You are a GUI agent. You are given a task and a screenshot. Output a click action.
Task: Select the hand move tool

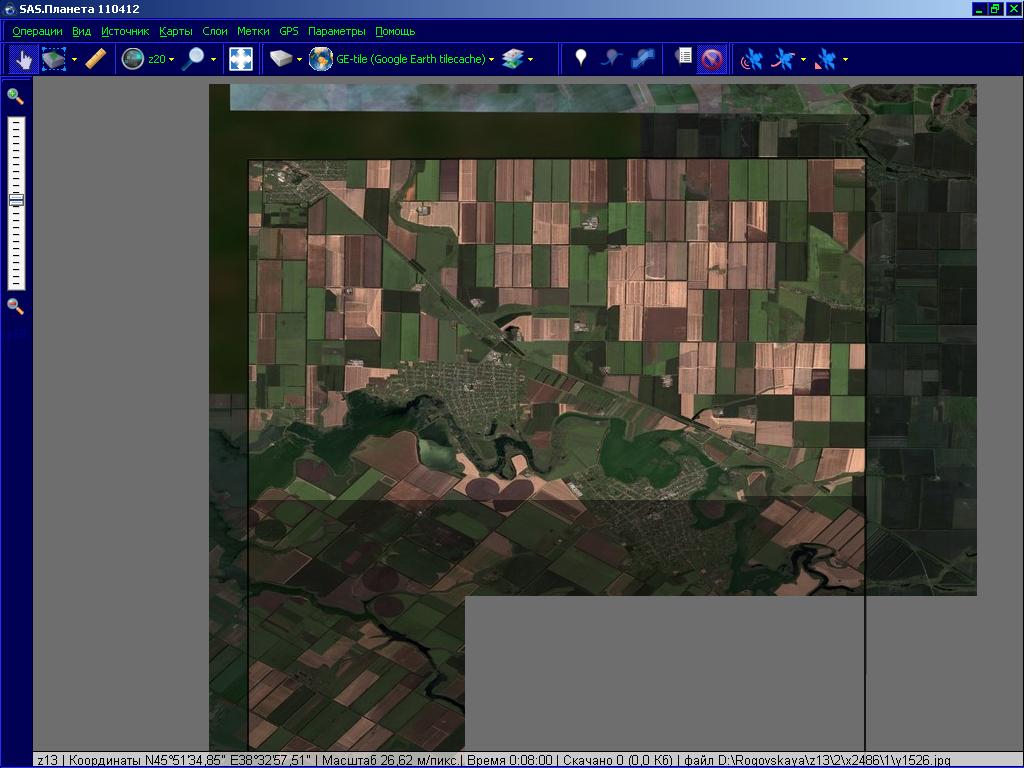point(23,60)
